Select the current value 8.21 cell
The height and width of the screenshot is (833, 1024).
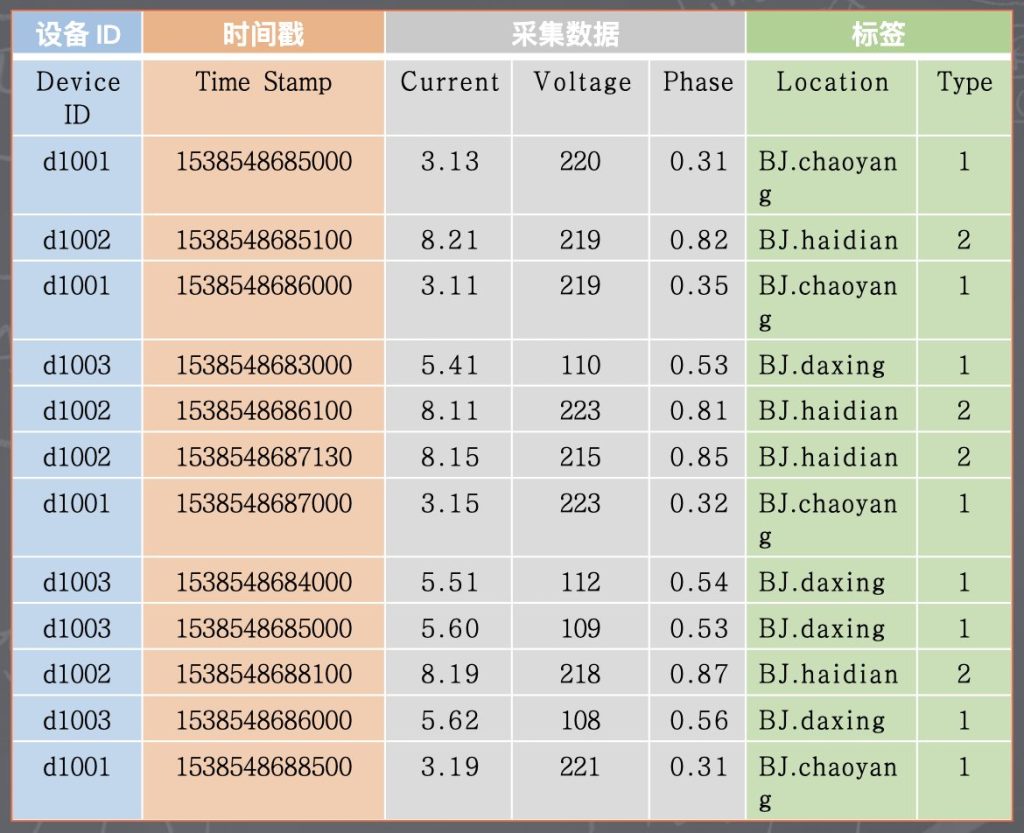coord(448,240)
